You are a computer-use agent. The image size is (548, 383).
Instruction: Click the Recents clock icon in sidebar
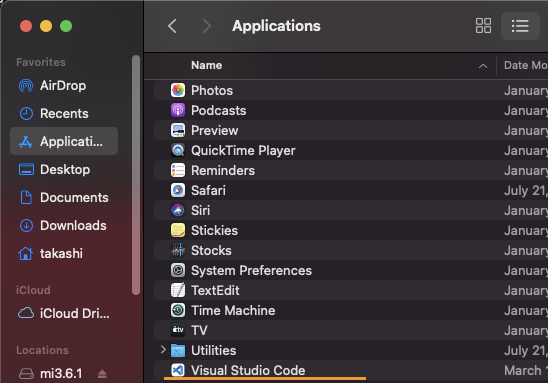(26, 114)
